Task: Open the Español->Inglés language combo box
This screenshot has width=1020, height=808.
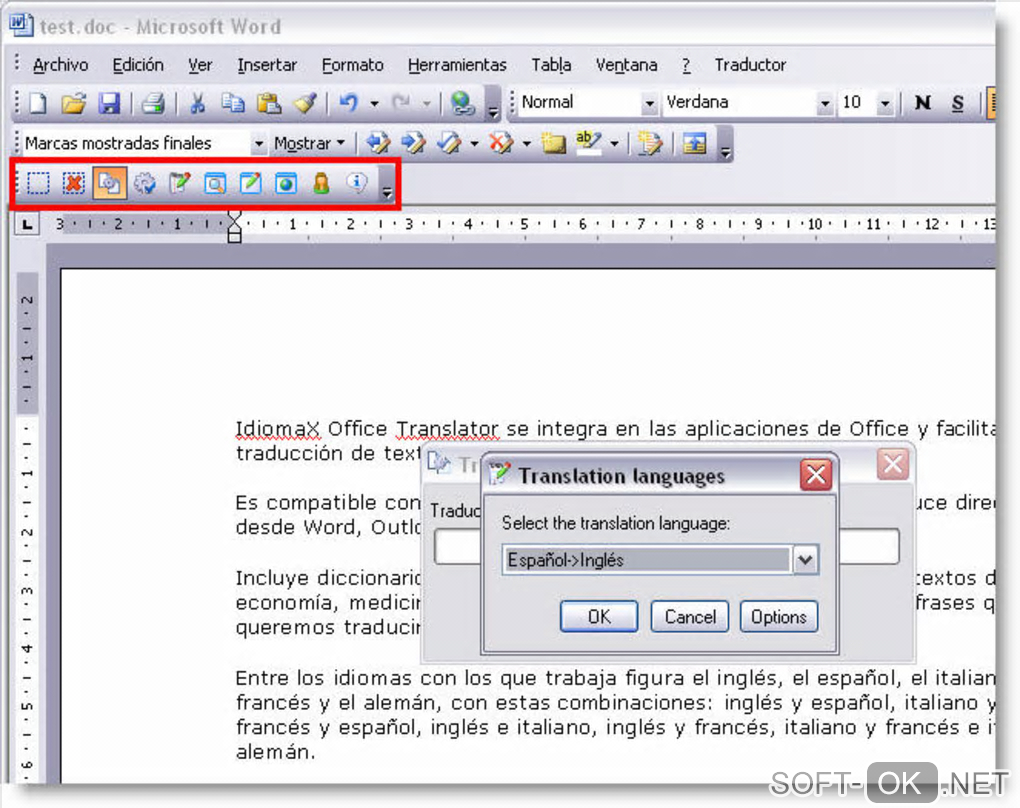Action: pos(660,559)
